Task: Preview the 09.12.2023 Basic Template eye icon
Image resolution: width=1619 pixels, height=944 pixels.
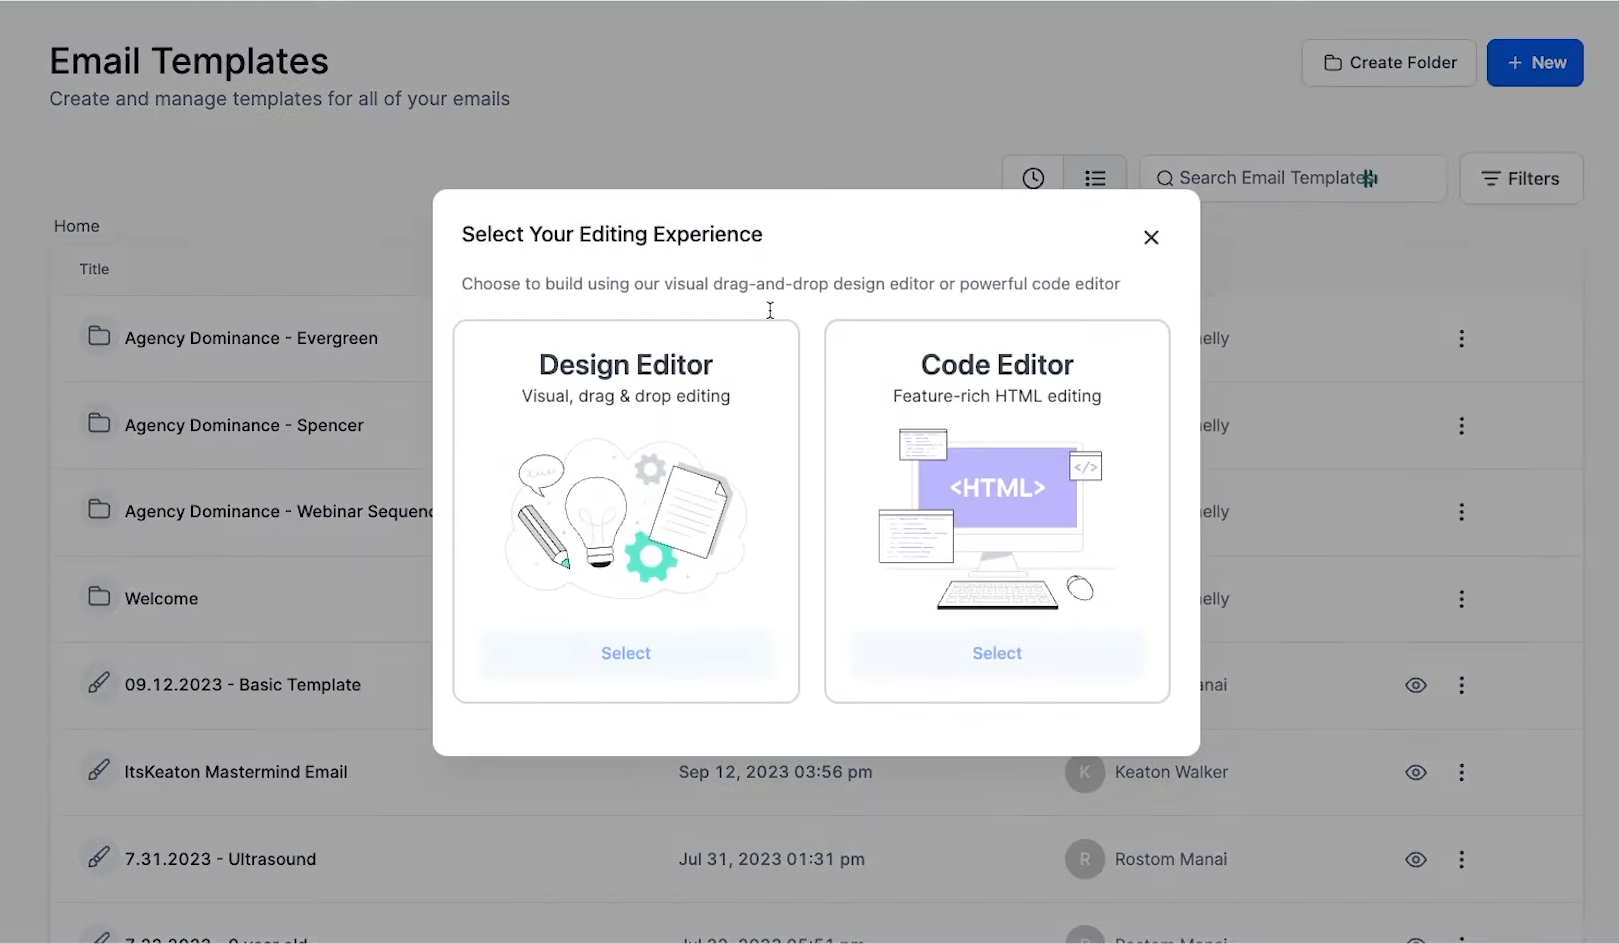Action: [x=1416, y=685]
